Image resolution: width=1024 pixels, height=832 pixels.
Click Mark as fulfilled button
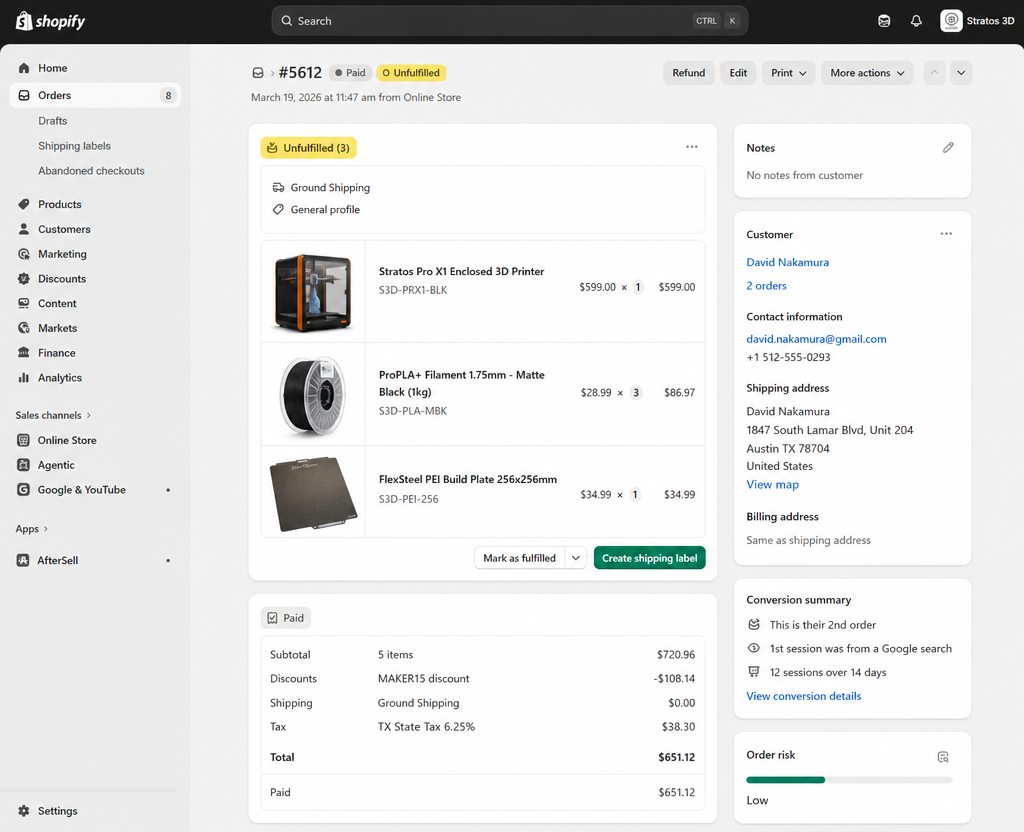coord(519,558)
